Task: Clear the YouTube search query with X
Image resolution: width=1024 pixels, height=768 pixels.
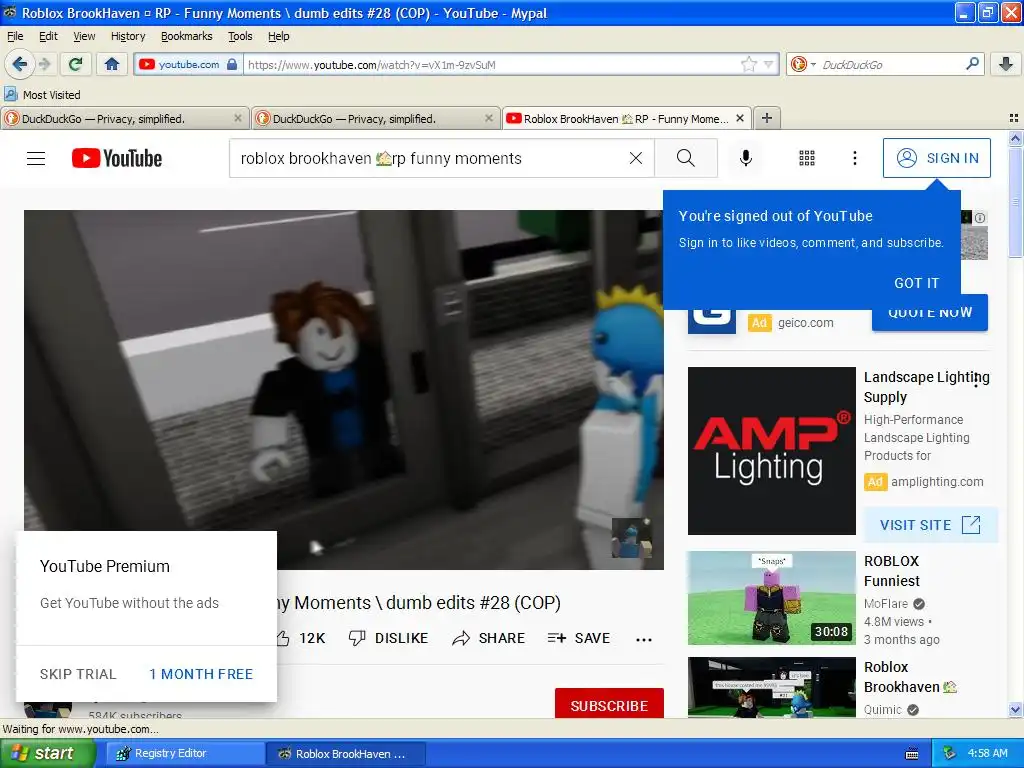Action: [x=635, y=158]
